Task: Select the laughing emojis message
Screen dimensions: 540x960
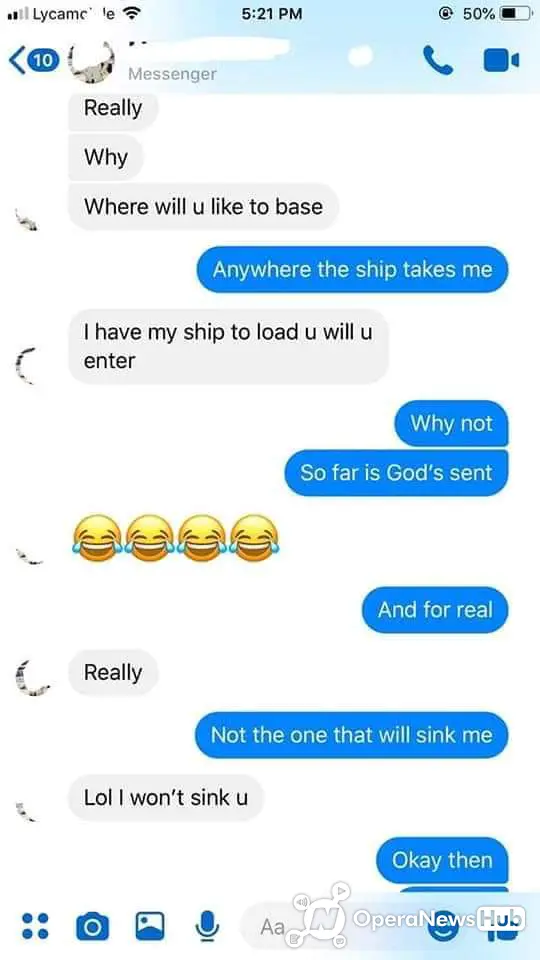Action: [176, 538]
